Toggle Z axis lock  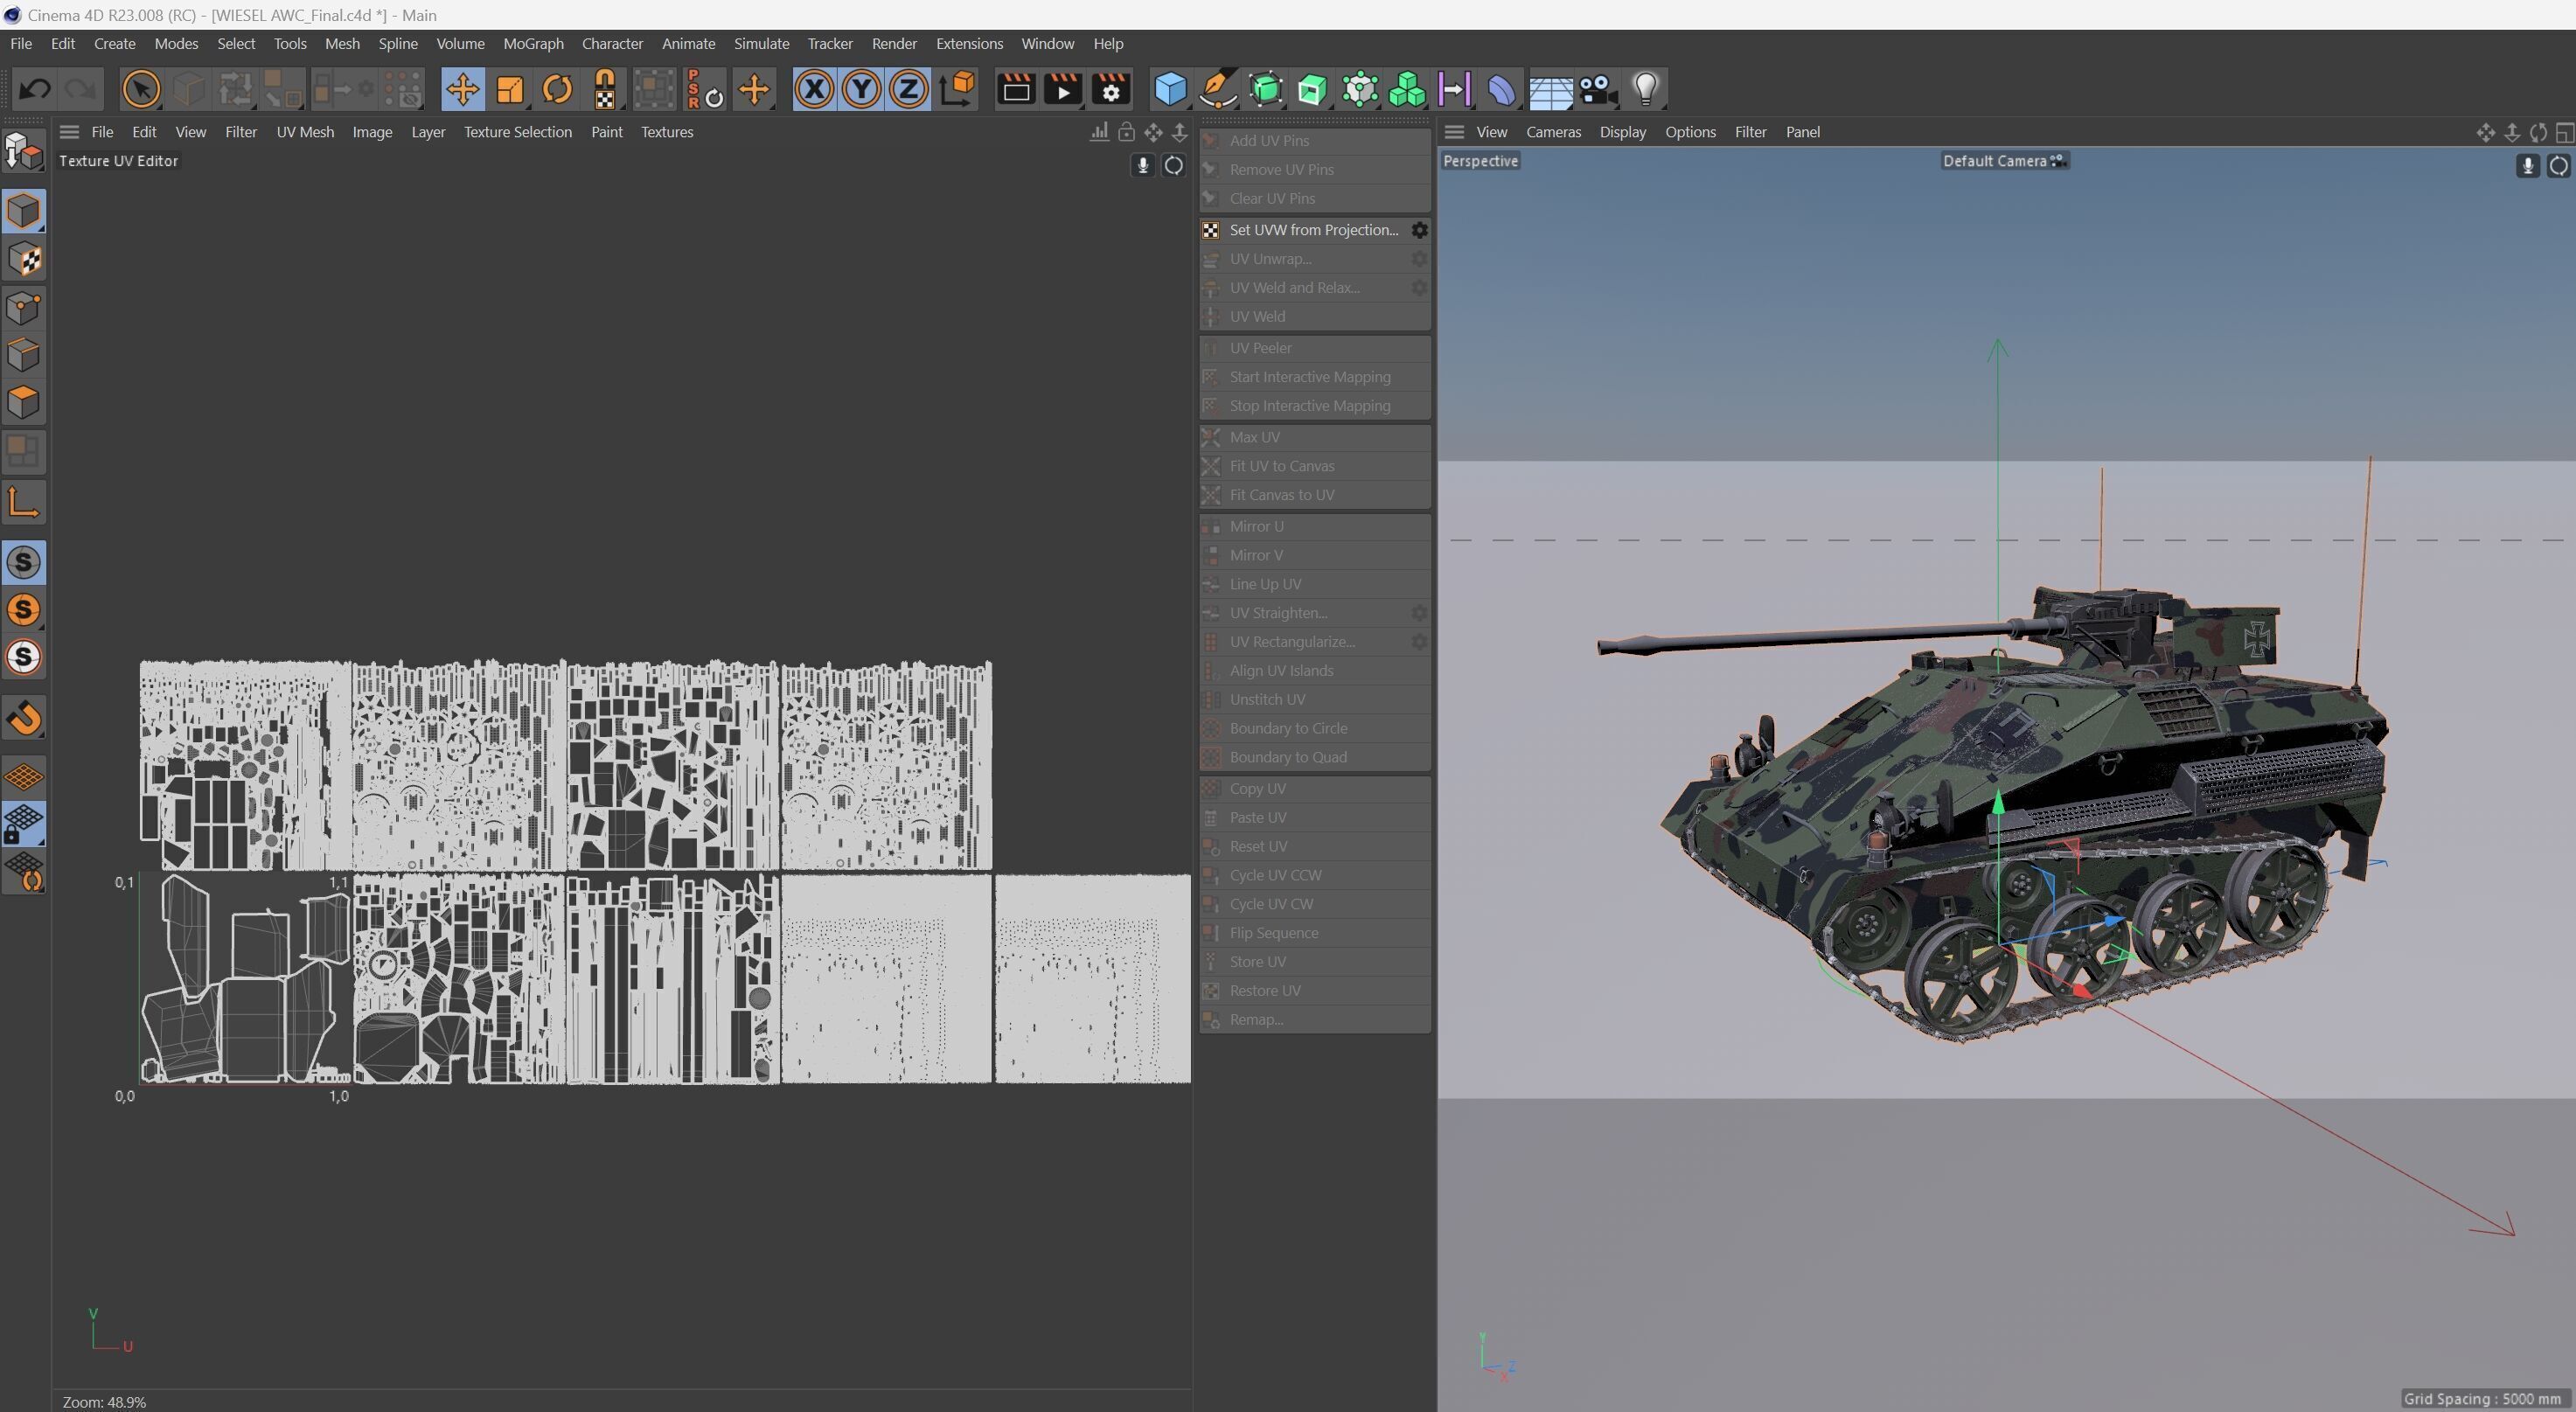point(908,90)
